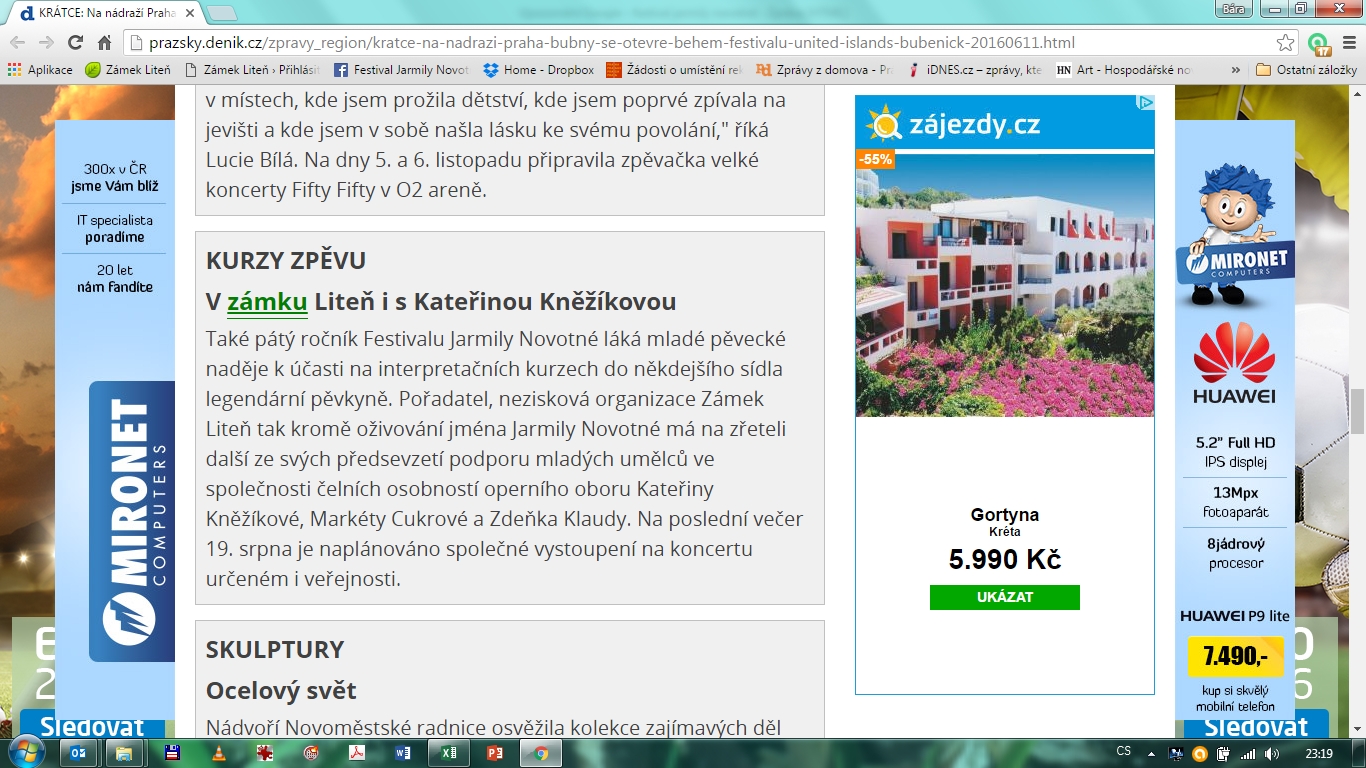Click the green UKÁZAT button
The height and width of the screenshot is (768, 1366).
[1004, 597]
